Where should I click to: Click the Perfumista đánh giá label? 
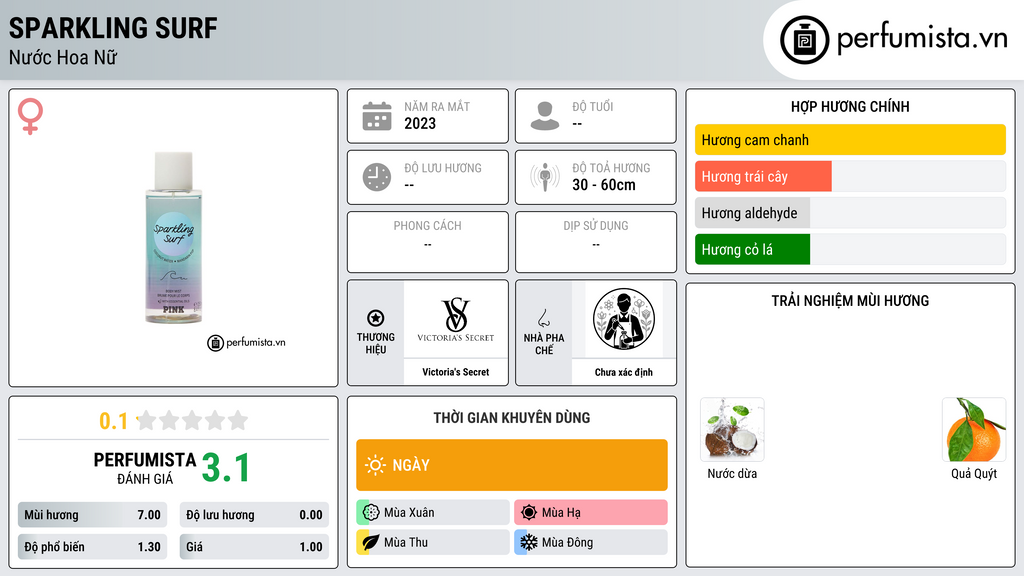(x=145, y=468)
